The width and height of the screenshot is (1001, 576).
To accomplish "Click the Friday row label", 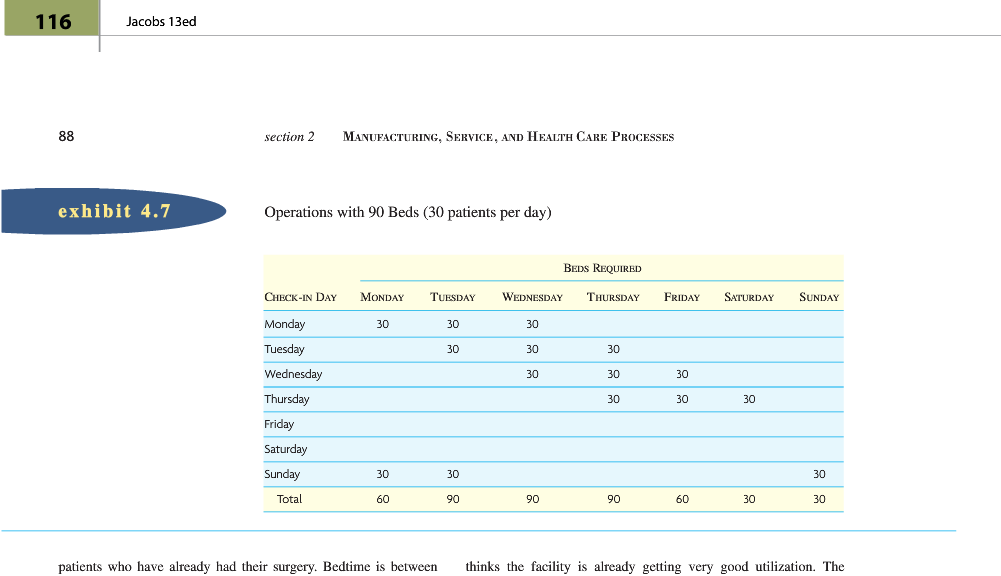I will pos(279,424).
